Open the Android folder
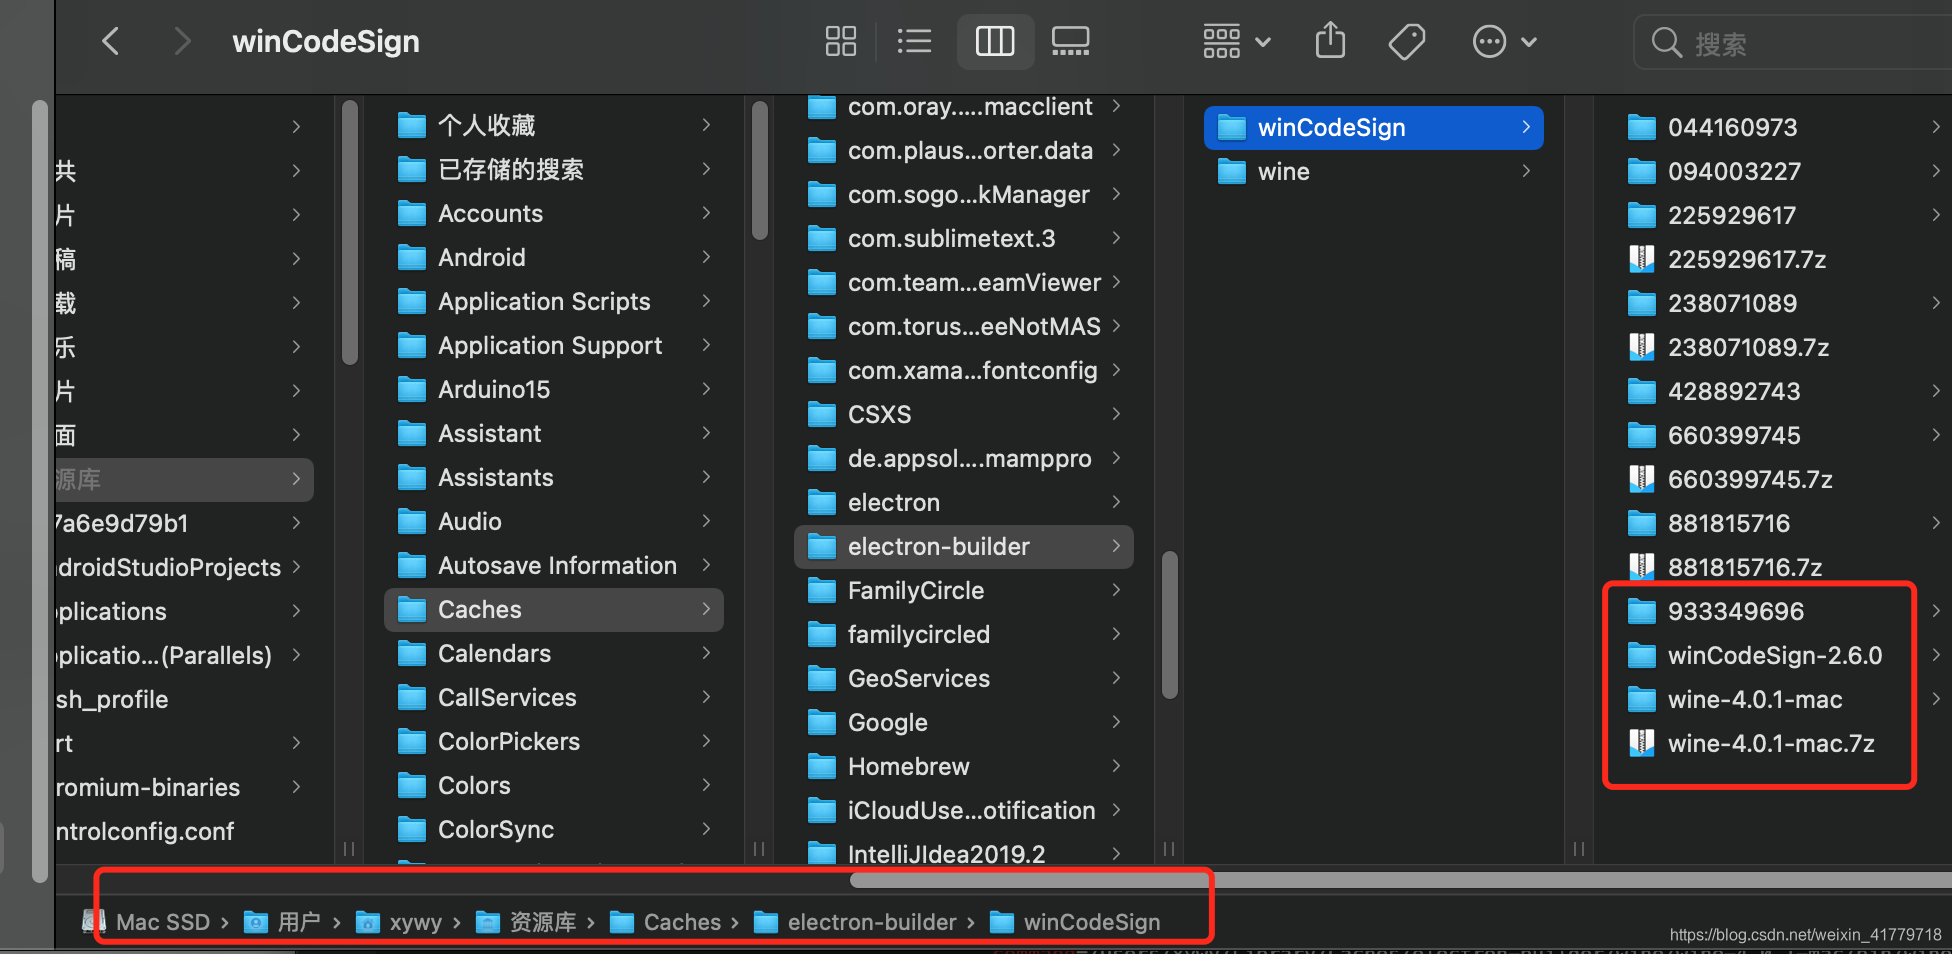Screen dimensions: 1952x954 click(554, 257)
